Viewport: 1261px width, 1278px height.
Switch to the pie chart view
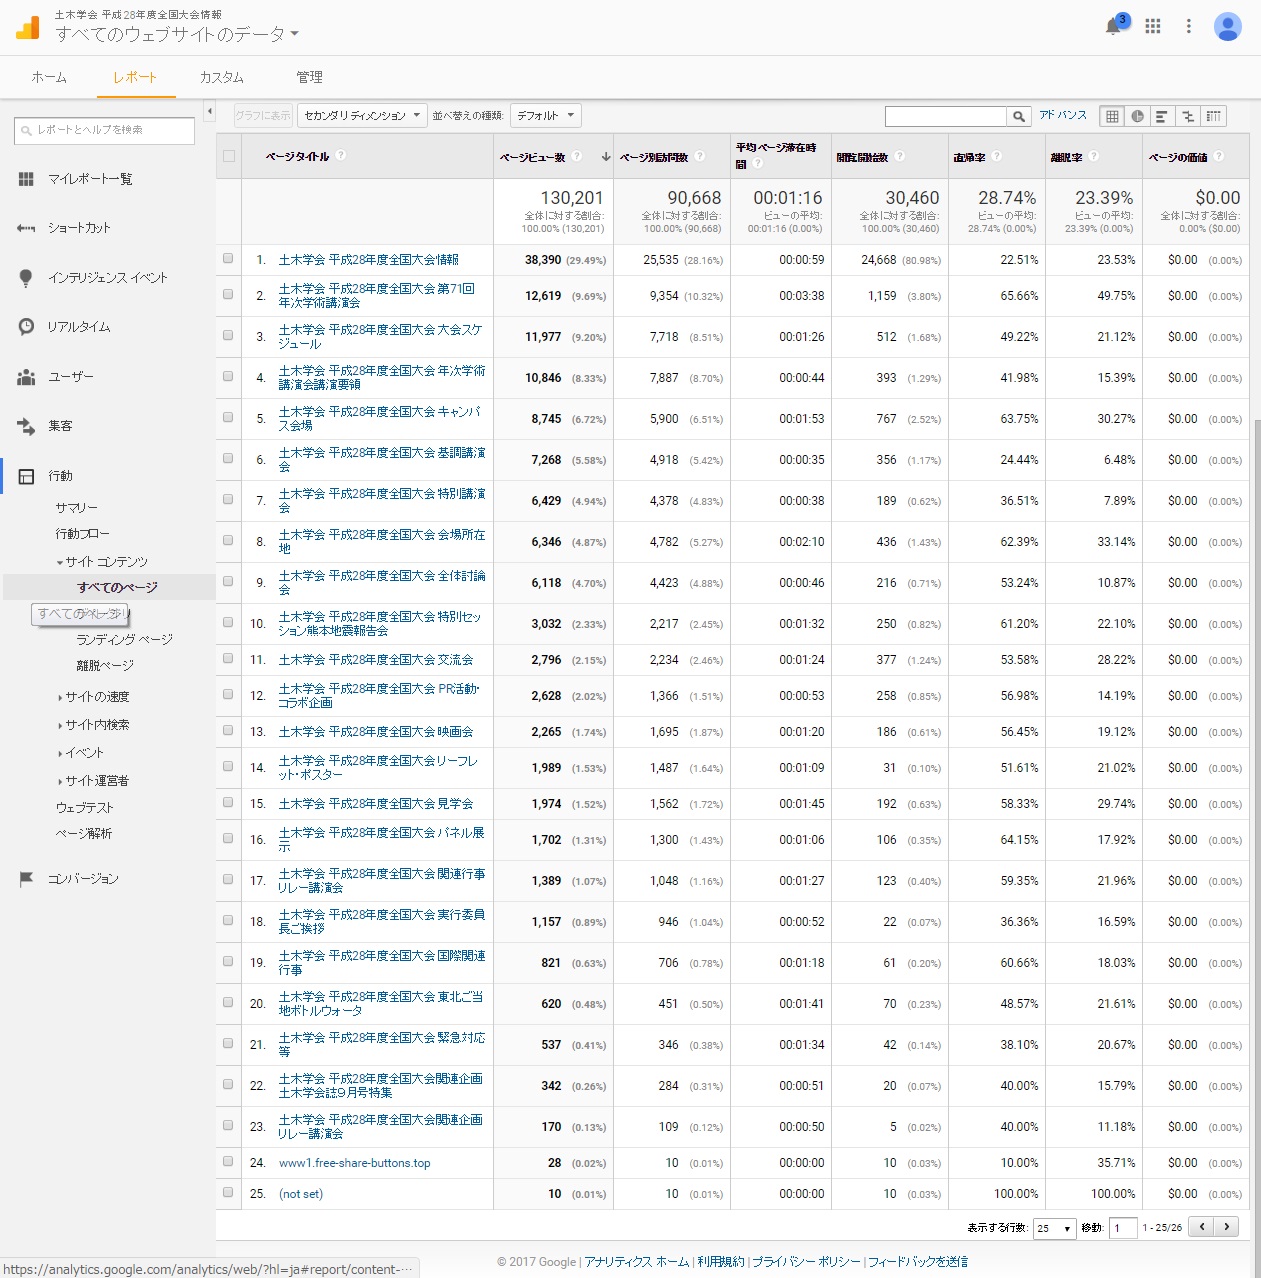coord(1138,116)
